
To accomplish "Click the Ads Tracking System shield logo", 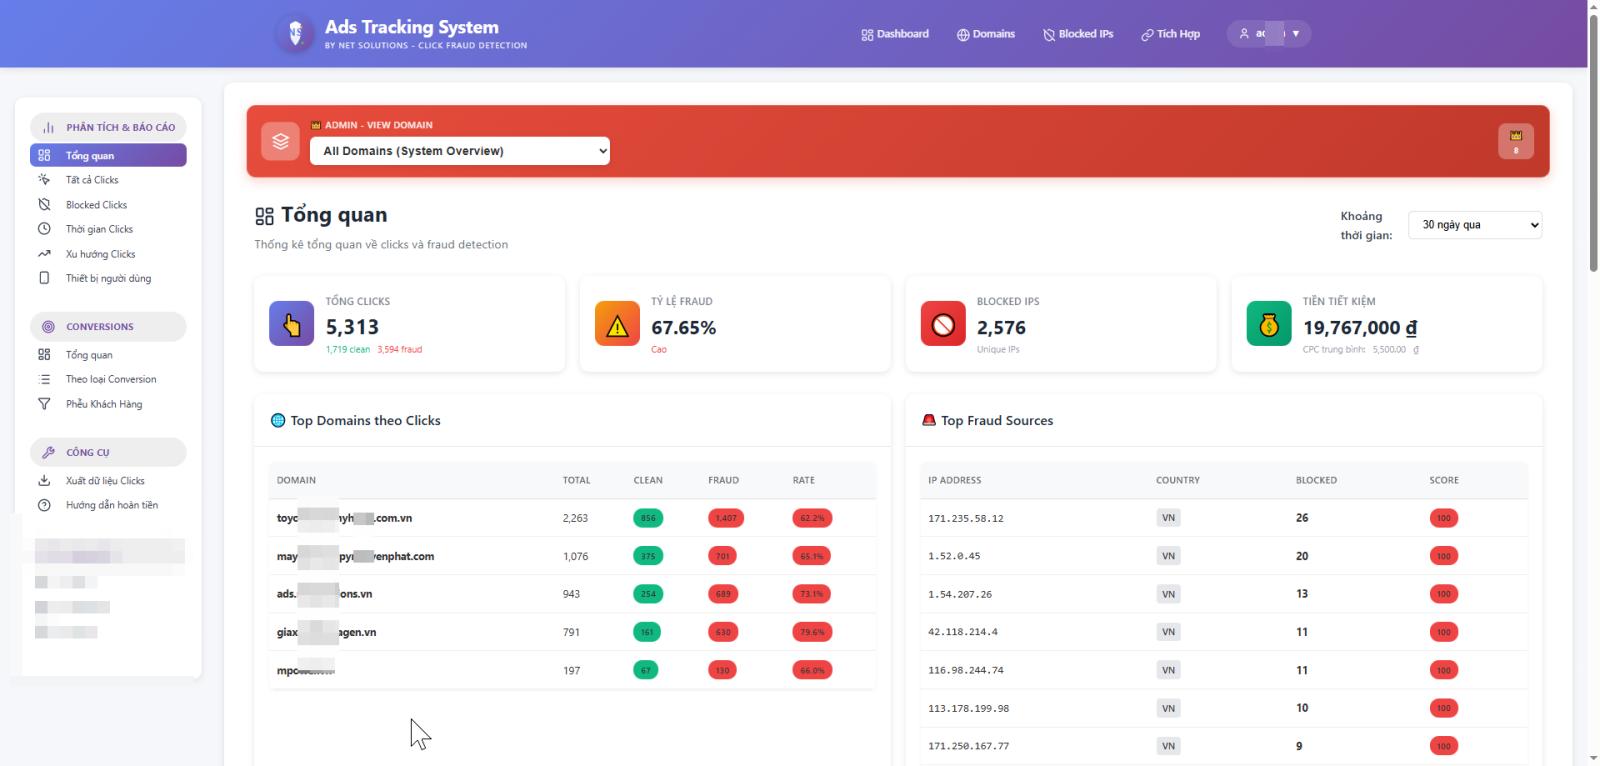I will click(x=295, y=34).
